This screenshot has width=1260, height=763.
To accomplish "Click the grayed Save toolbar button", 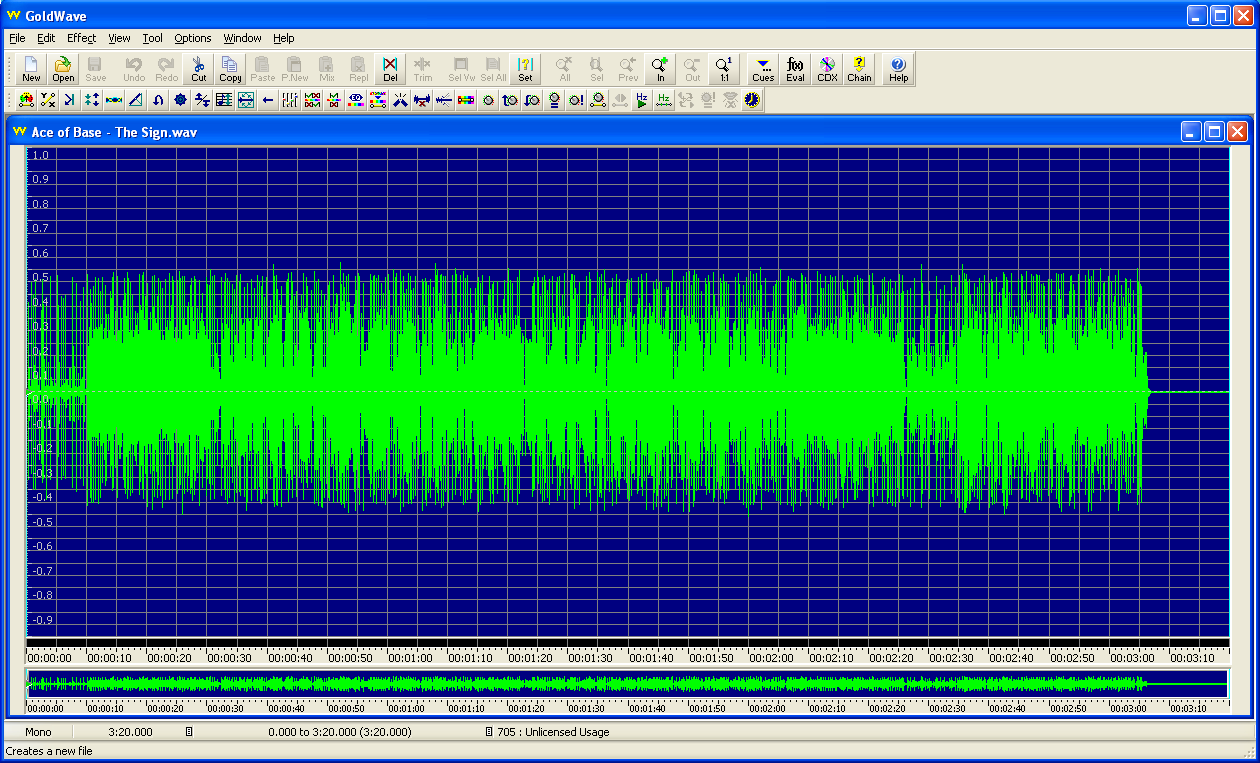I will (95, 69).
